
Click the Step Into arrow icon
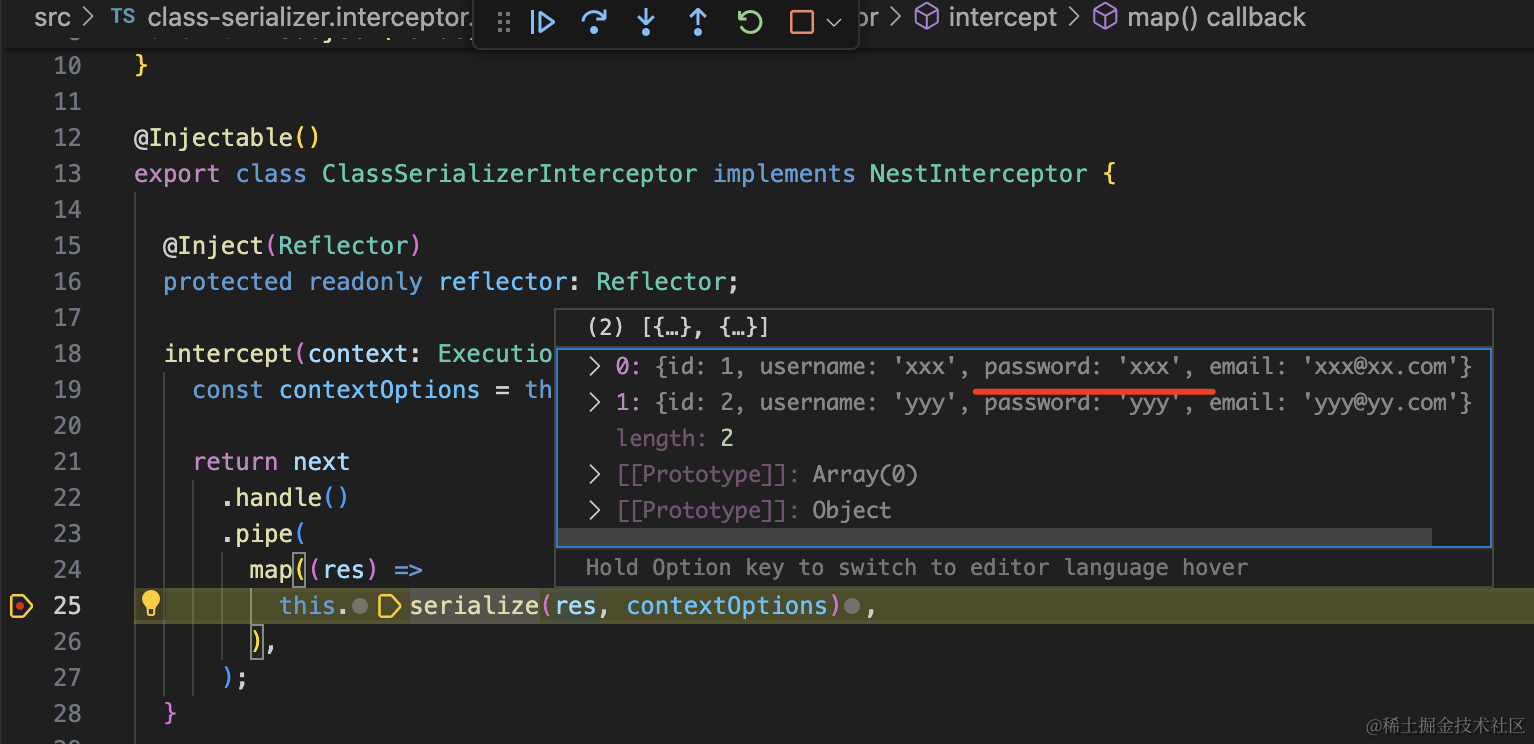click(x=646, y=22)
